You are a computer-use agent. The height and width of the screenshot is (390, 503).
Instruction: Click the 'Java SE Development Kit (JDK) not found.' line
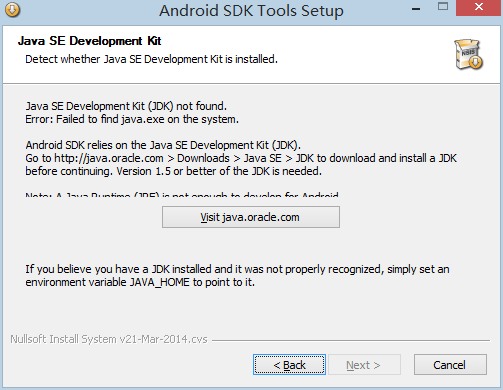click(126, 106)
